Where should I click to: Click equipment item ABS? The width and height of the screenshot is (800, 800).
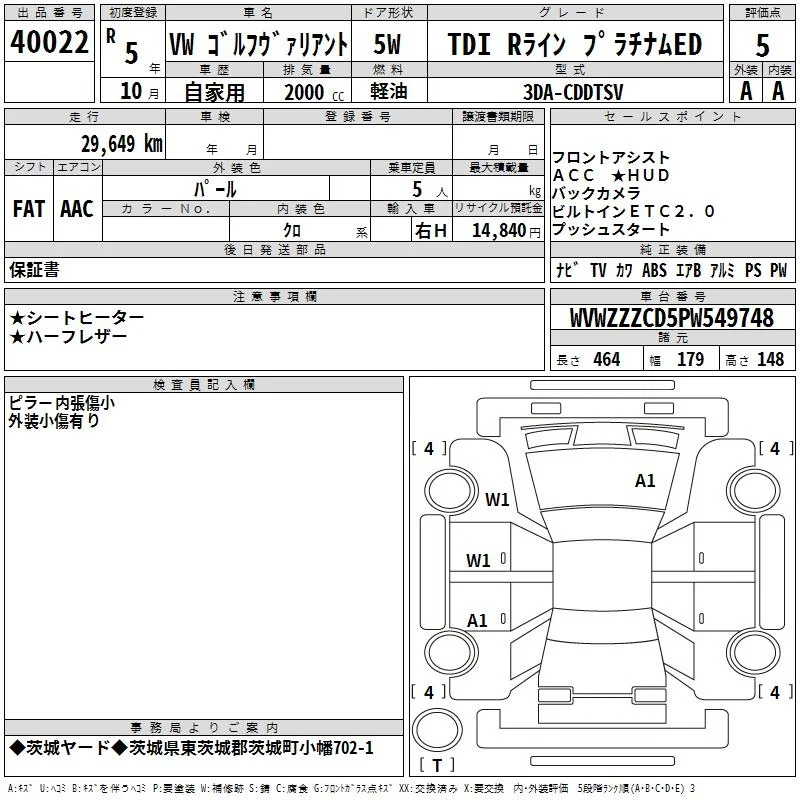point(654,270)
